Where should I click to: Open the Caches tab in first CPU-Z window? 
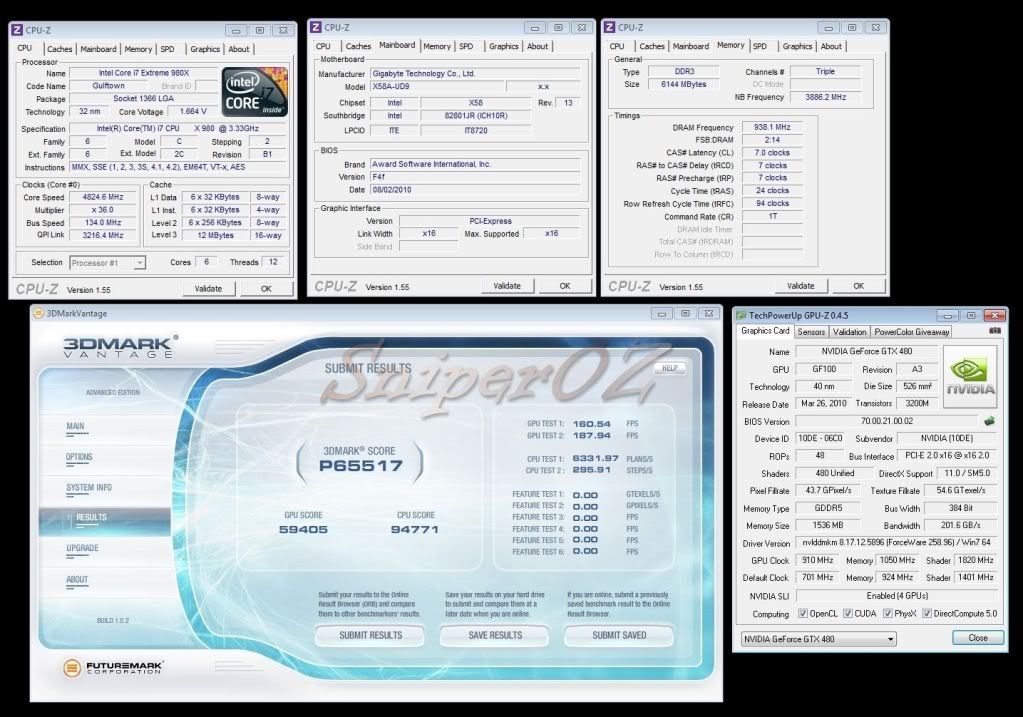[60, 48]
